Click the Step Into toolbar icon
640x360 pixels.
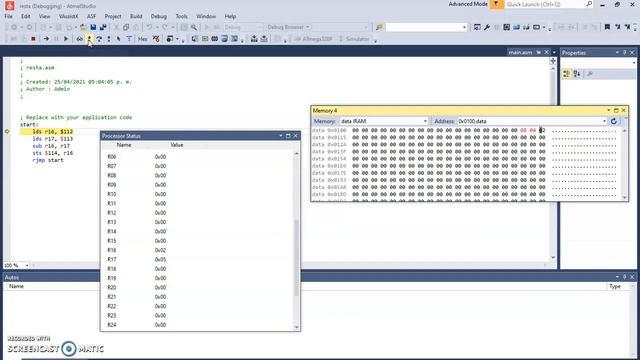tap(89, 39)
